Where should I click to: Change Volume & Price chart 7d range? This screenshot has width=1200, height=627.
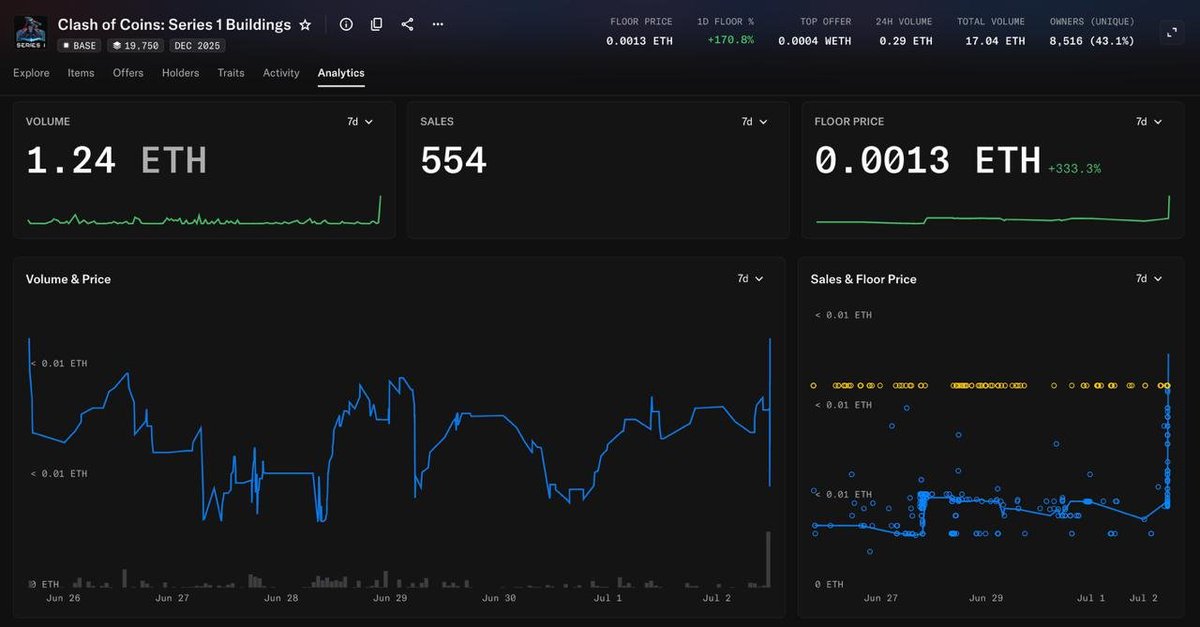[750, 279]
